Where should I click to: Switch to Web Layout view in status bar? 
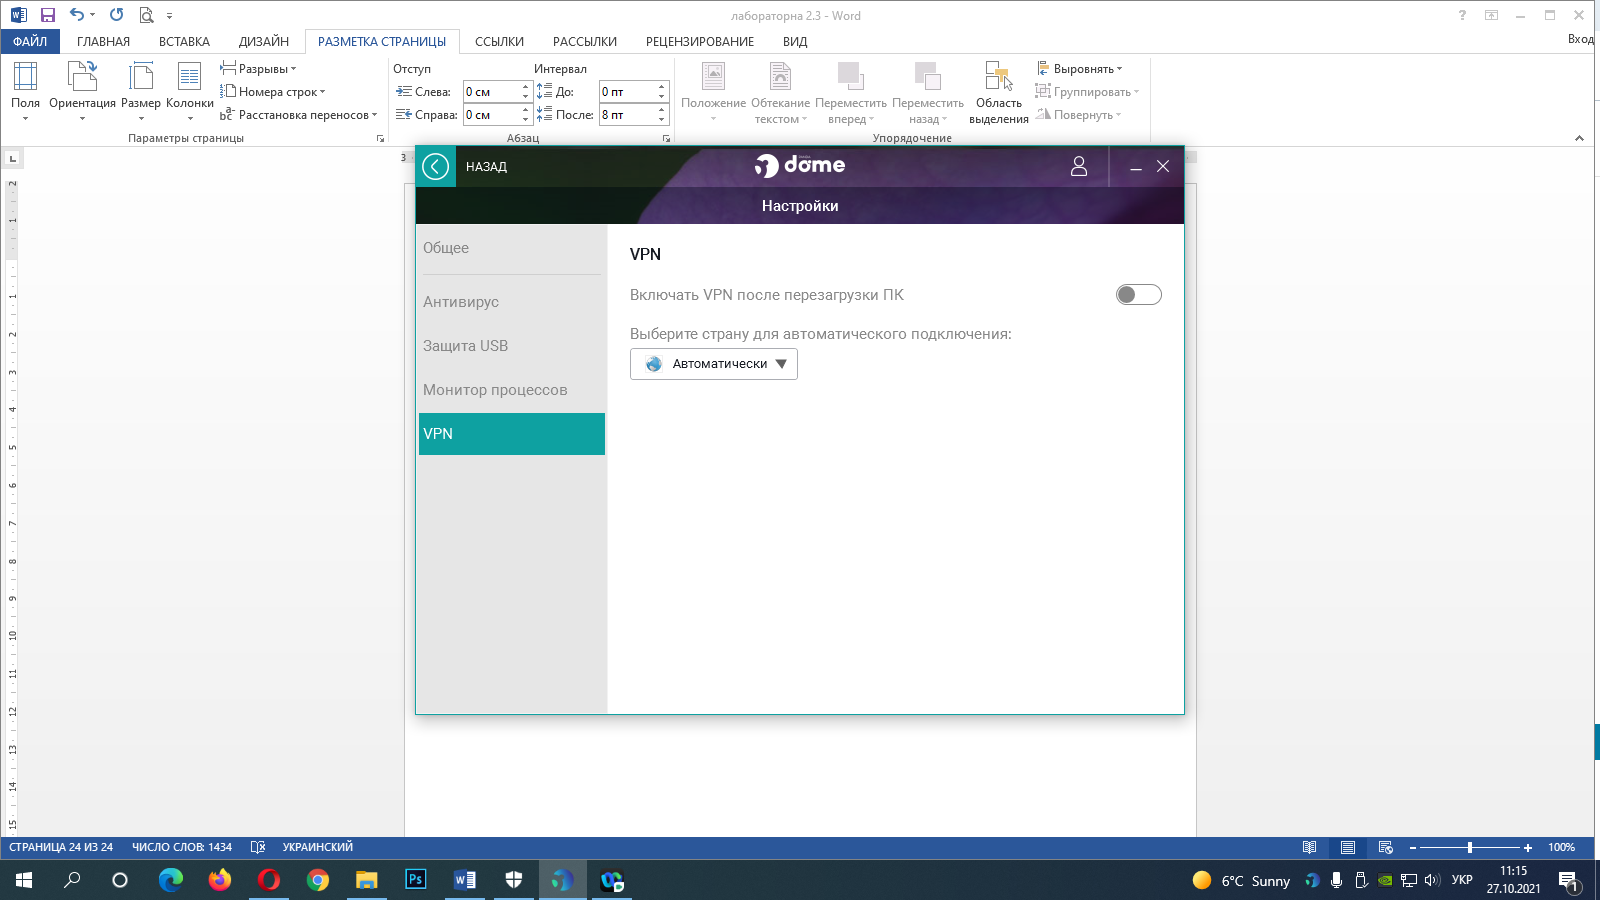tap(1385, 847)
